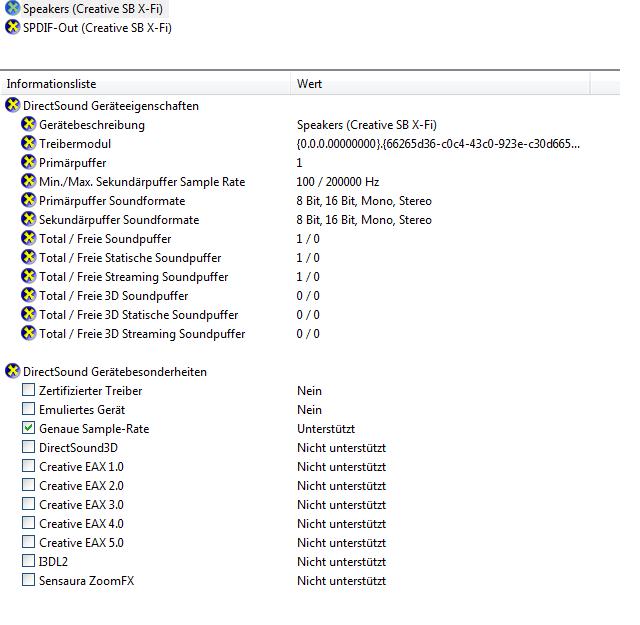Click the Total / Freie 3D Soundpuffer label
This screenshot has height=625, width=640.
pos(113,296)
